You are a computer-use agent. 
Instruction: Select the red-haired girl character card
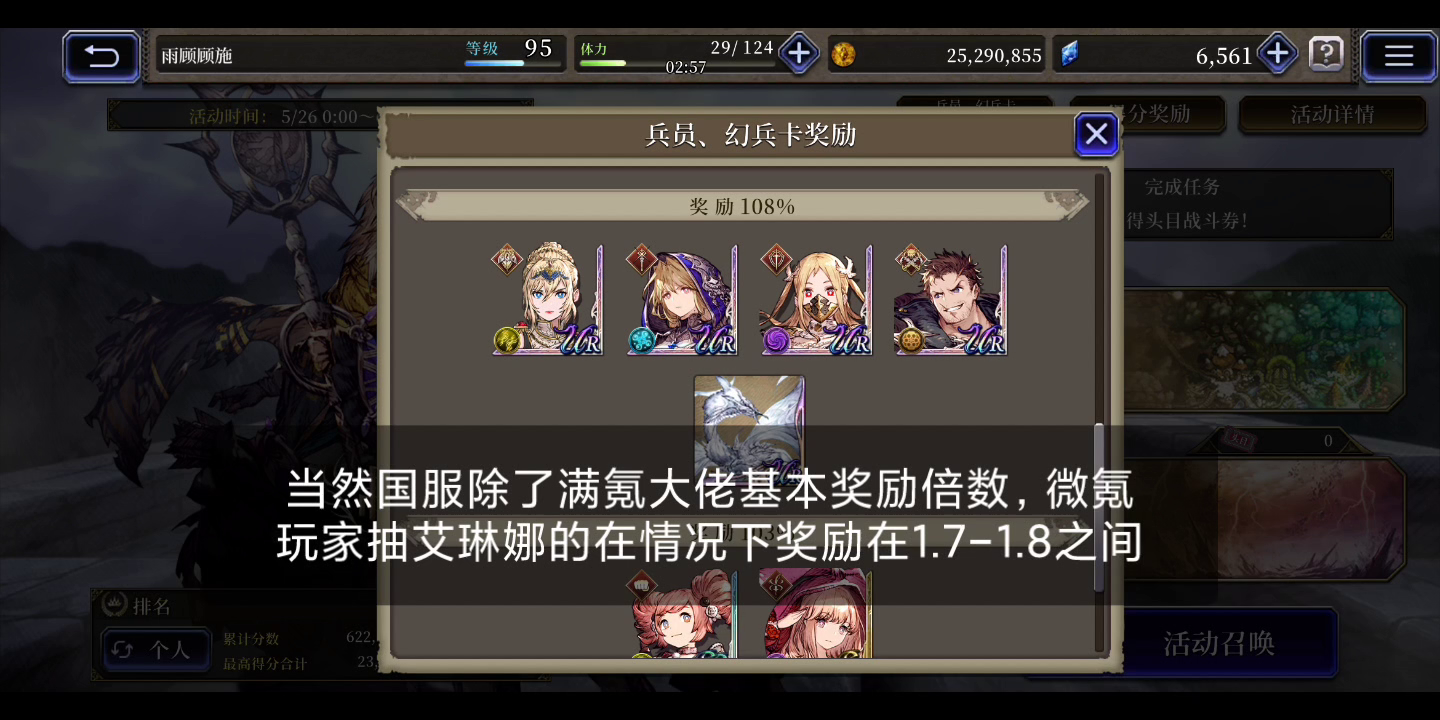[x=682, y=614]
